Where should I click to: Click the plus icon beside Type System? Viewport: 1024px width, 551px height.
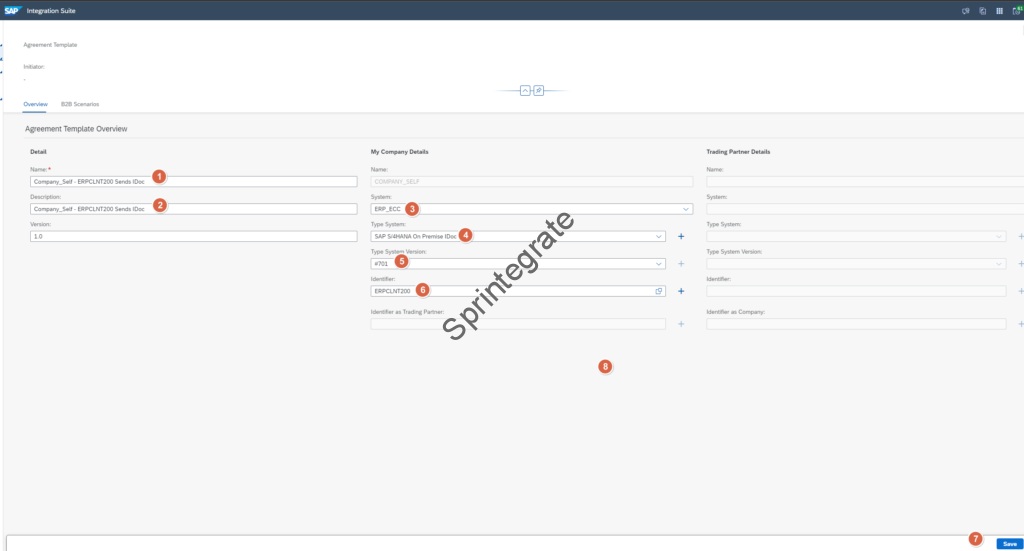pyautogui.click(x=681, y=236)
